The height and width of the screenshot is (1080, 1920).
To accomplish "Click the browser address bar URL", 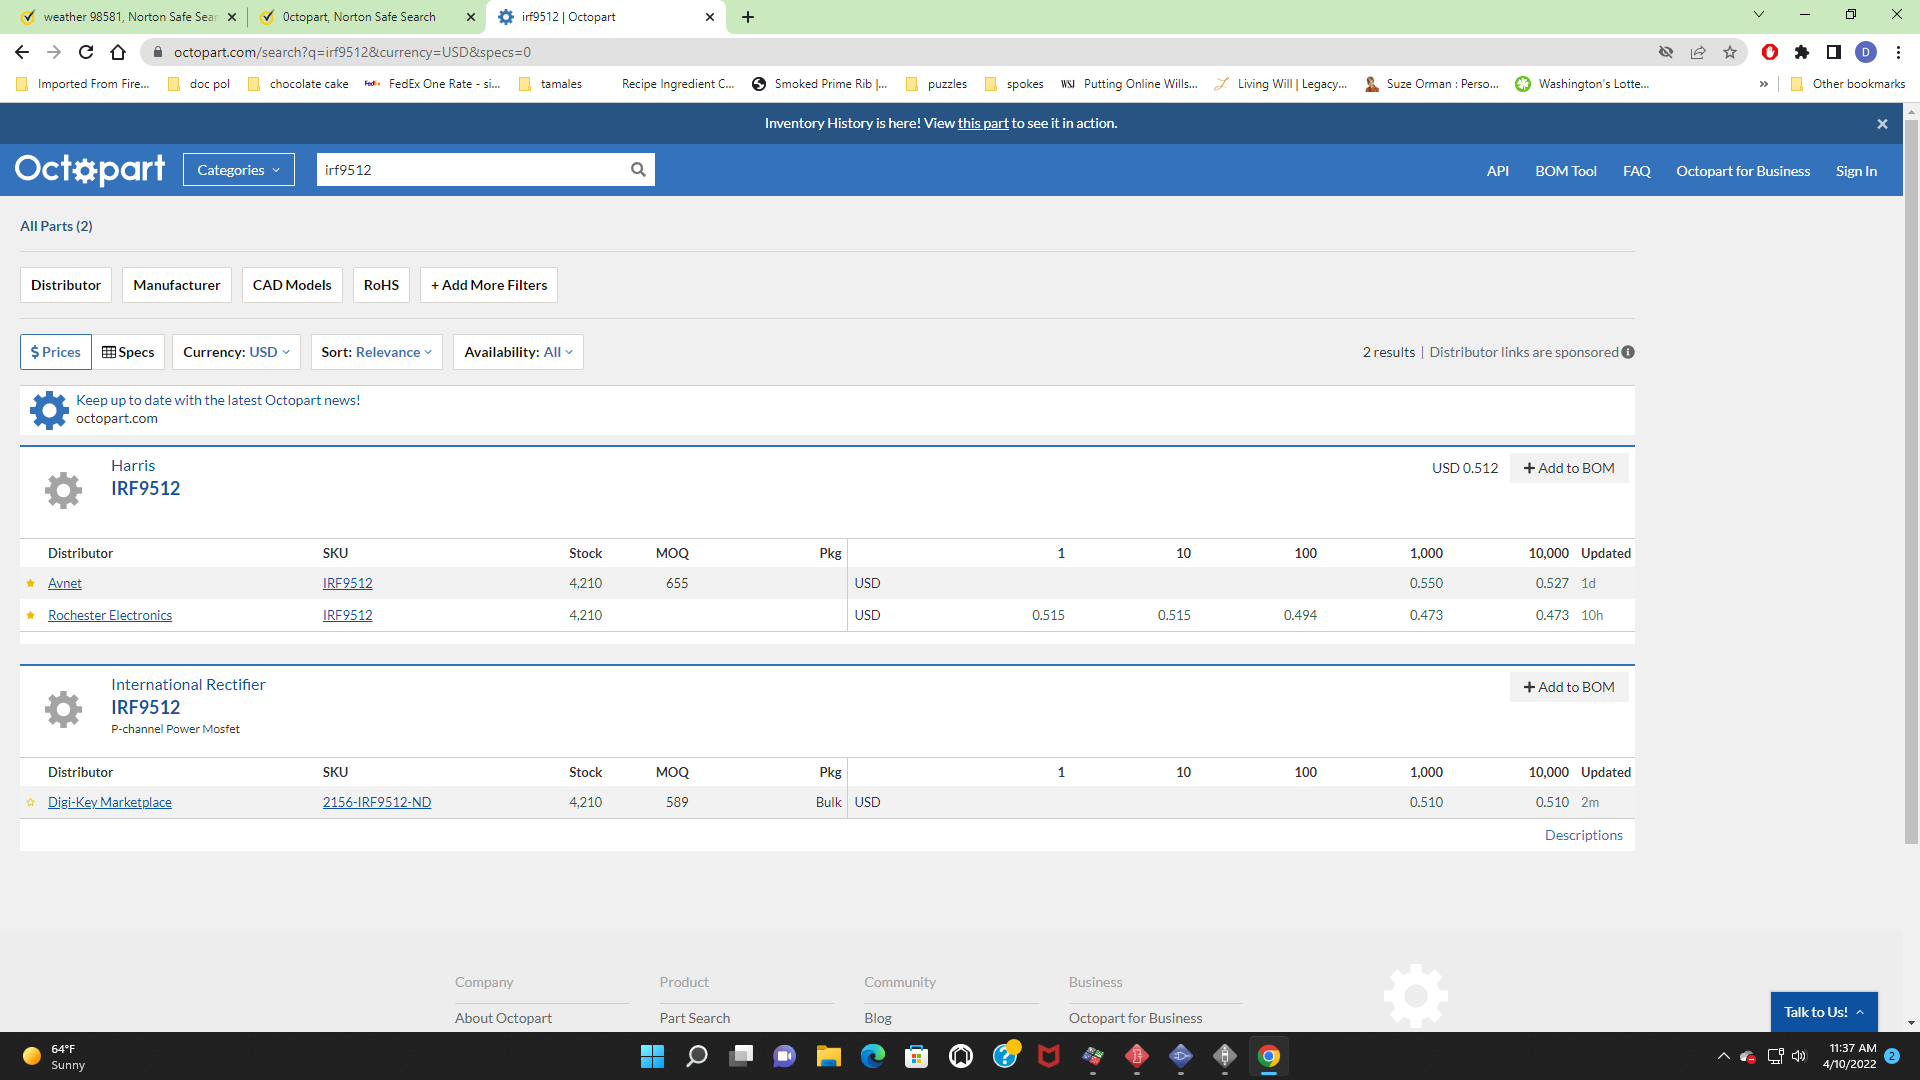I will click(x=352, y=52).
